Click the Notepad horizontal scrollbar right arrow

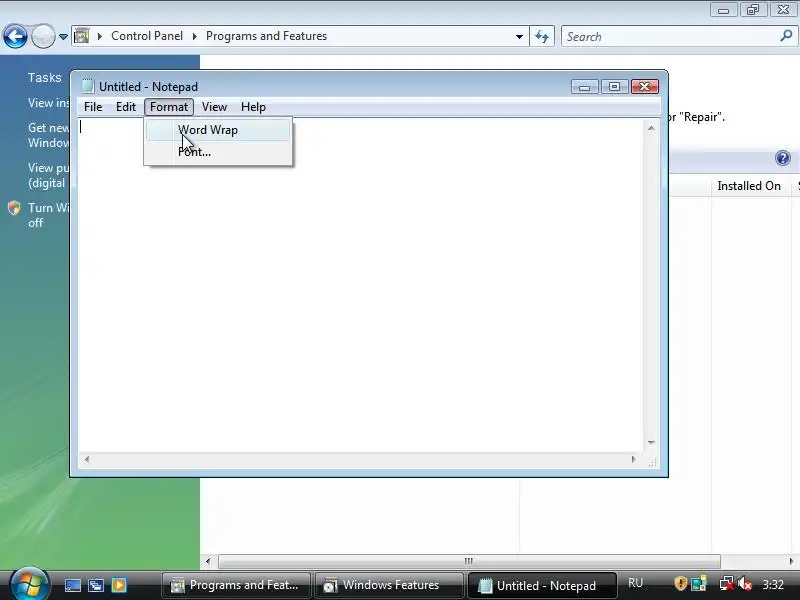[633, 459]
